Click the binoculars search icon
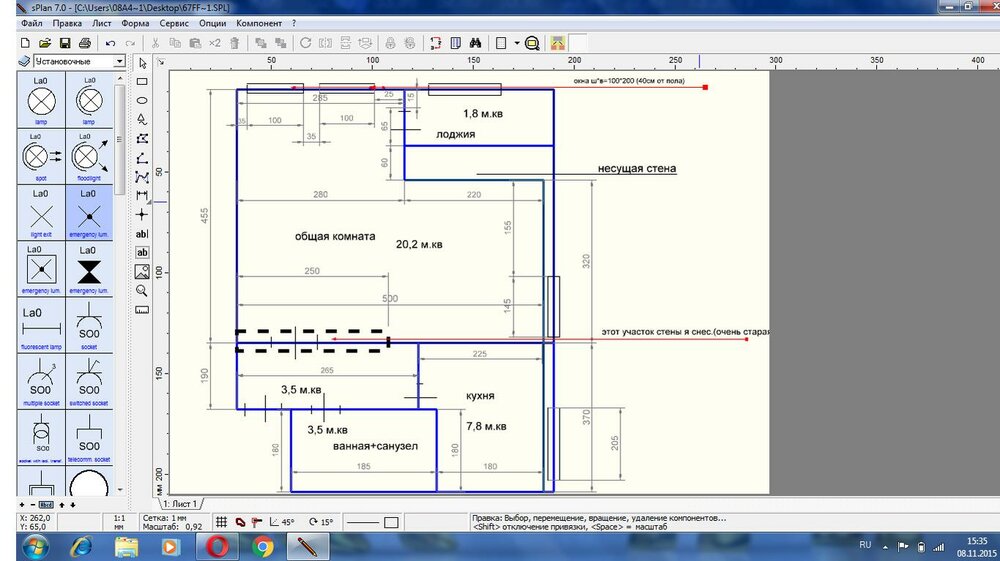 [476, 43]
